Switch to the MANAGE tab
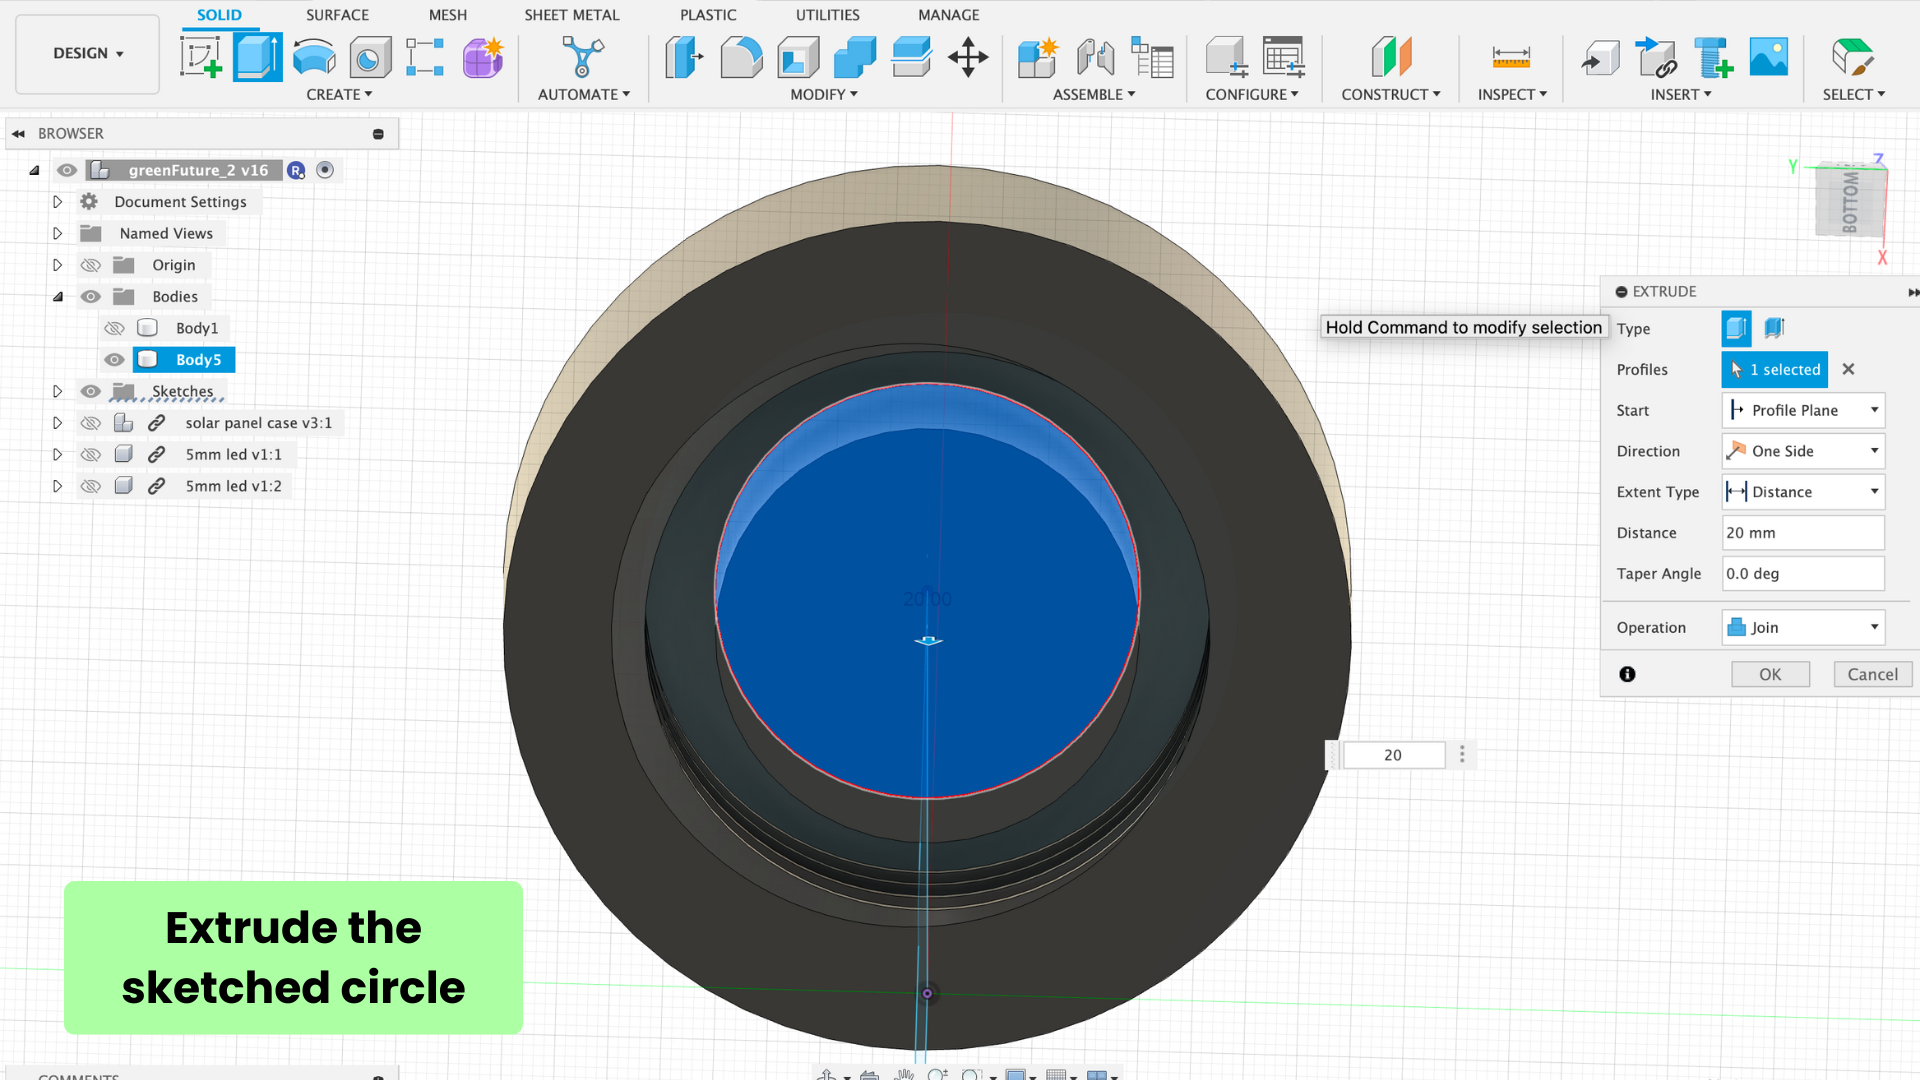Screen dimensions: 1920x1080 click(948, 15)
